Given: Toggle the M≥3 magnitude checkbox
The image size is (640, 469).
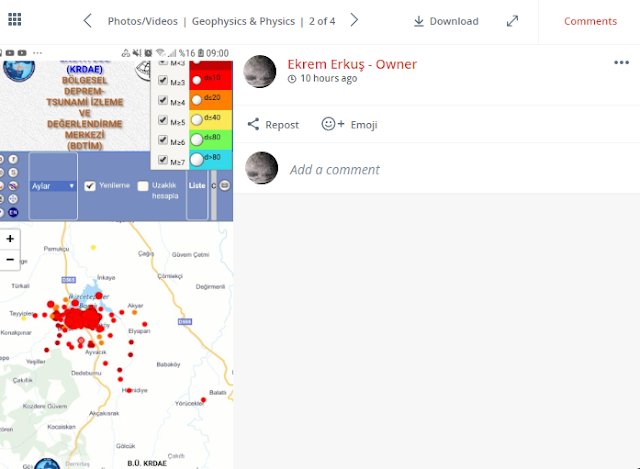Looking at the screenshot, I should click(163, 80).
